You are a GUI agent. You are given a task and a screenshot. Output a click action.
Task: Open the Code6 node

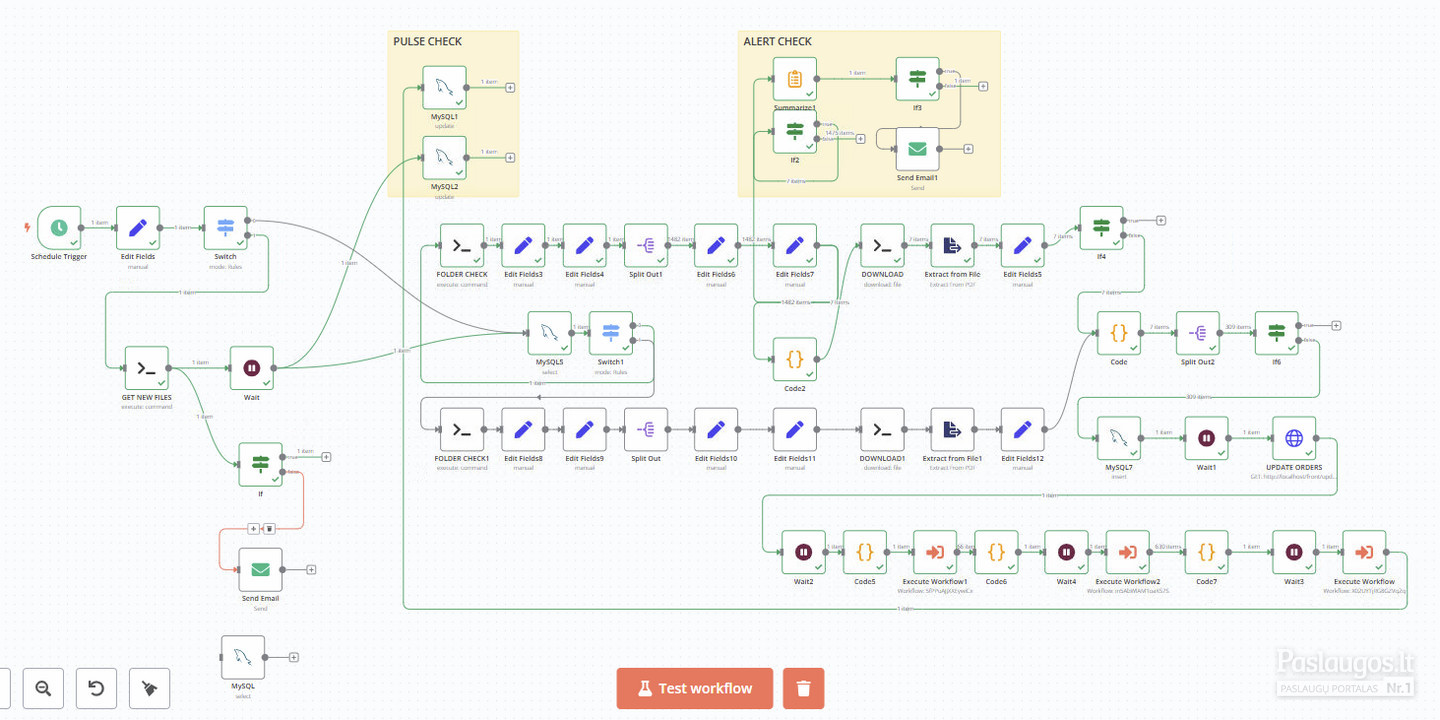point(996,552)
